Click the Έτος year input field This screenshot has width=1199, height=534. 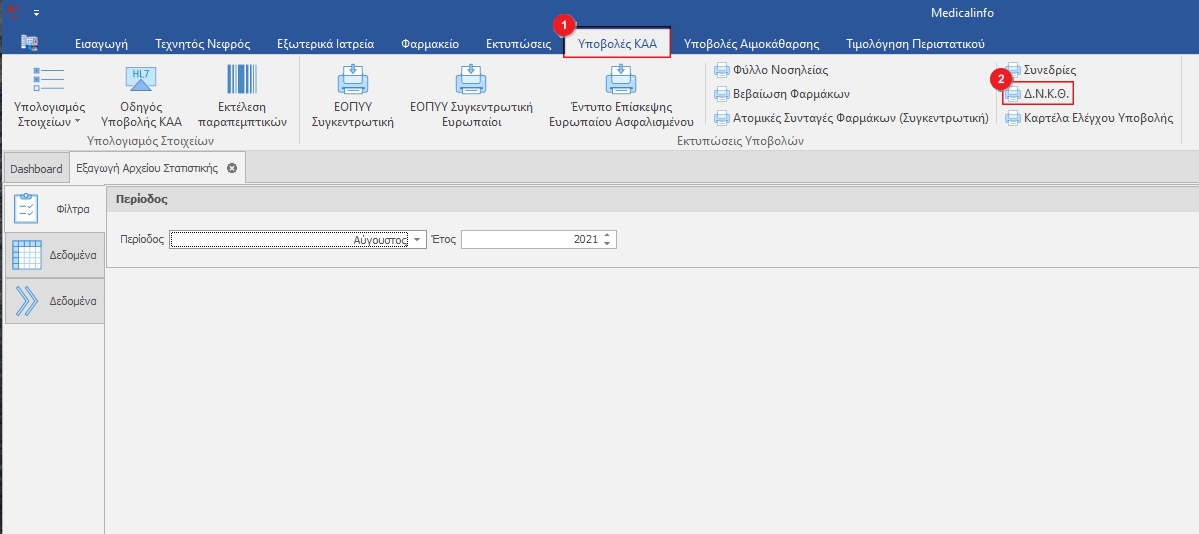(530, 240)
